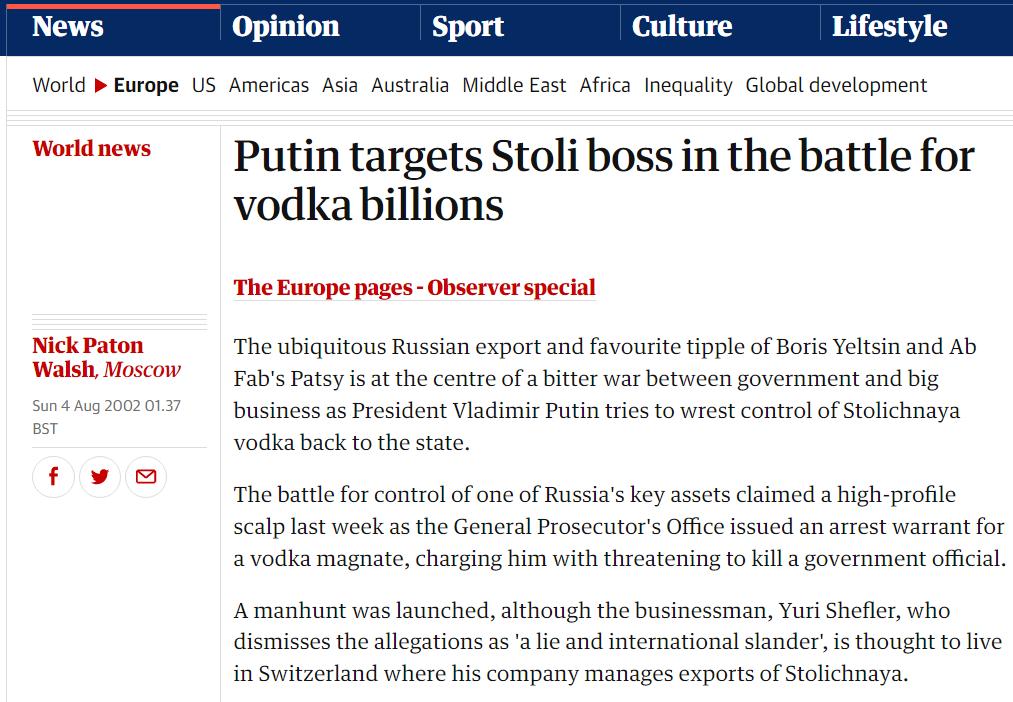Share article on Twitter
1013x702 pixels.
[x=100, y=476]
